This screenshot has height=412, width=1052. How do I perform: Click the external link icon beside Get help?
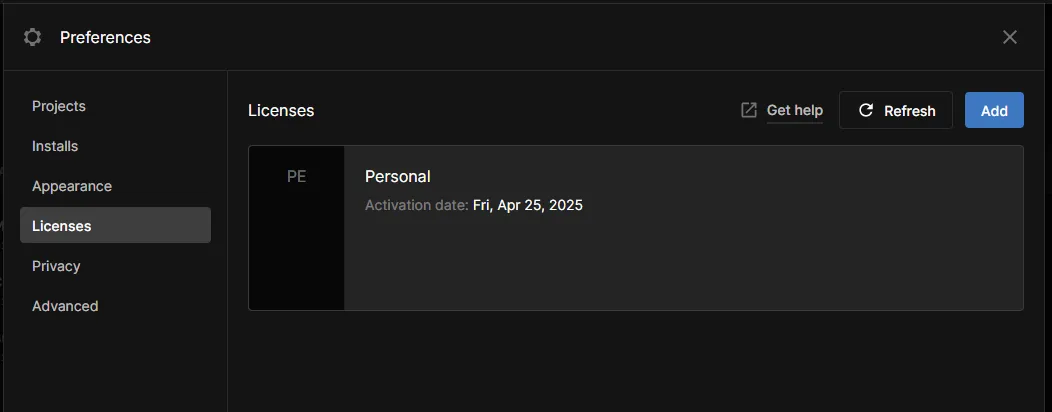pos(749,110)
